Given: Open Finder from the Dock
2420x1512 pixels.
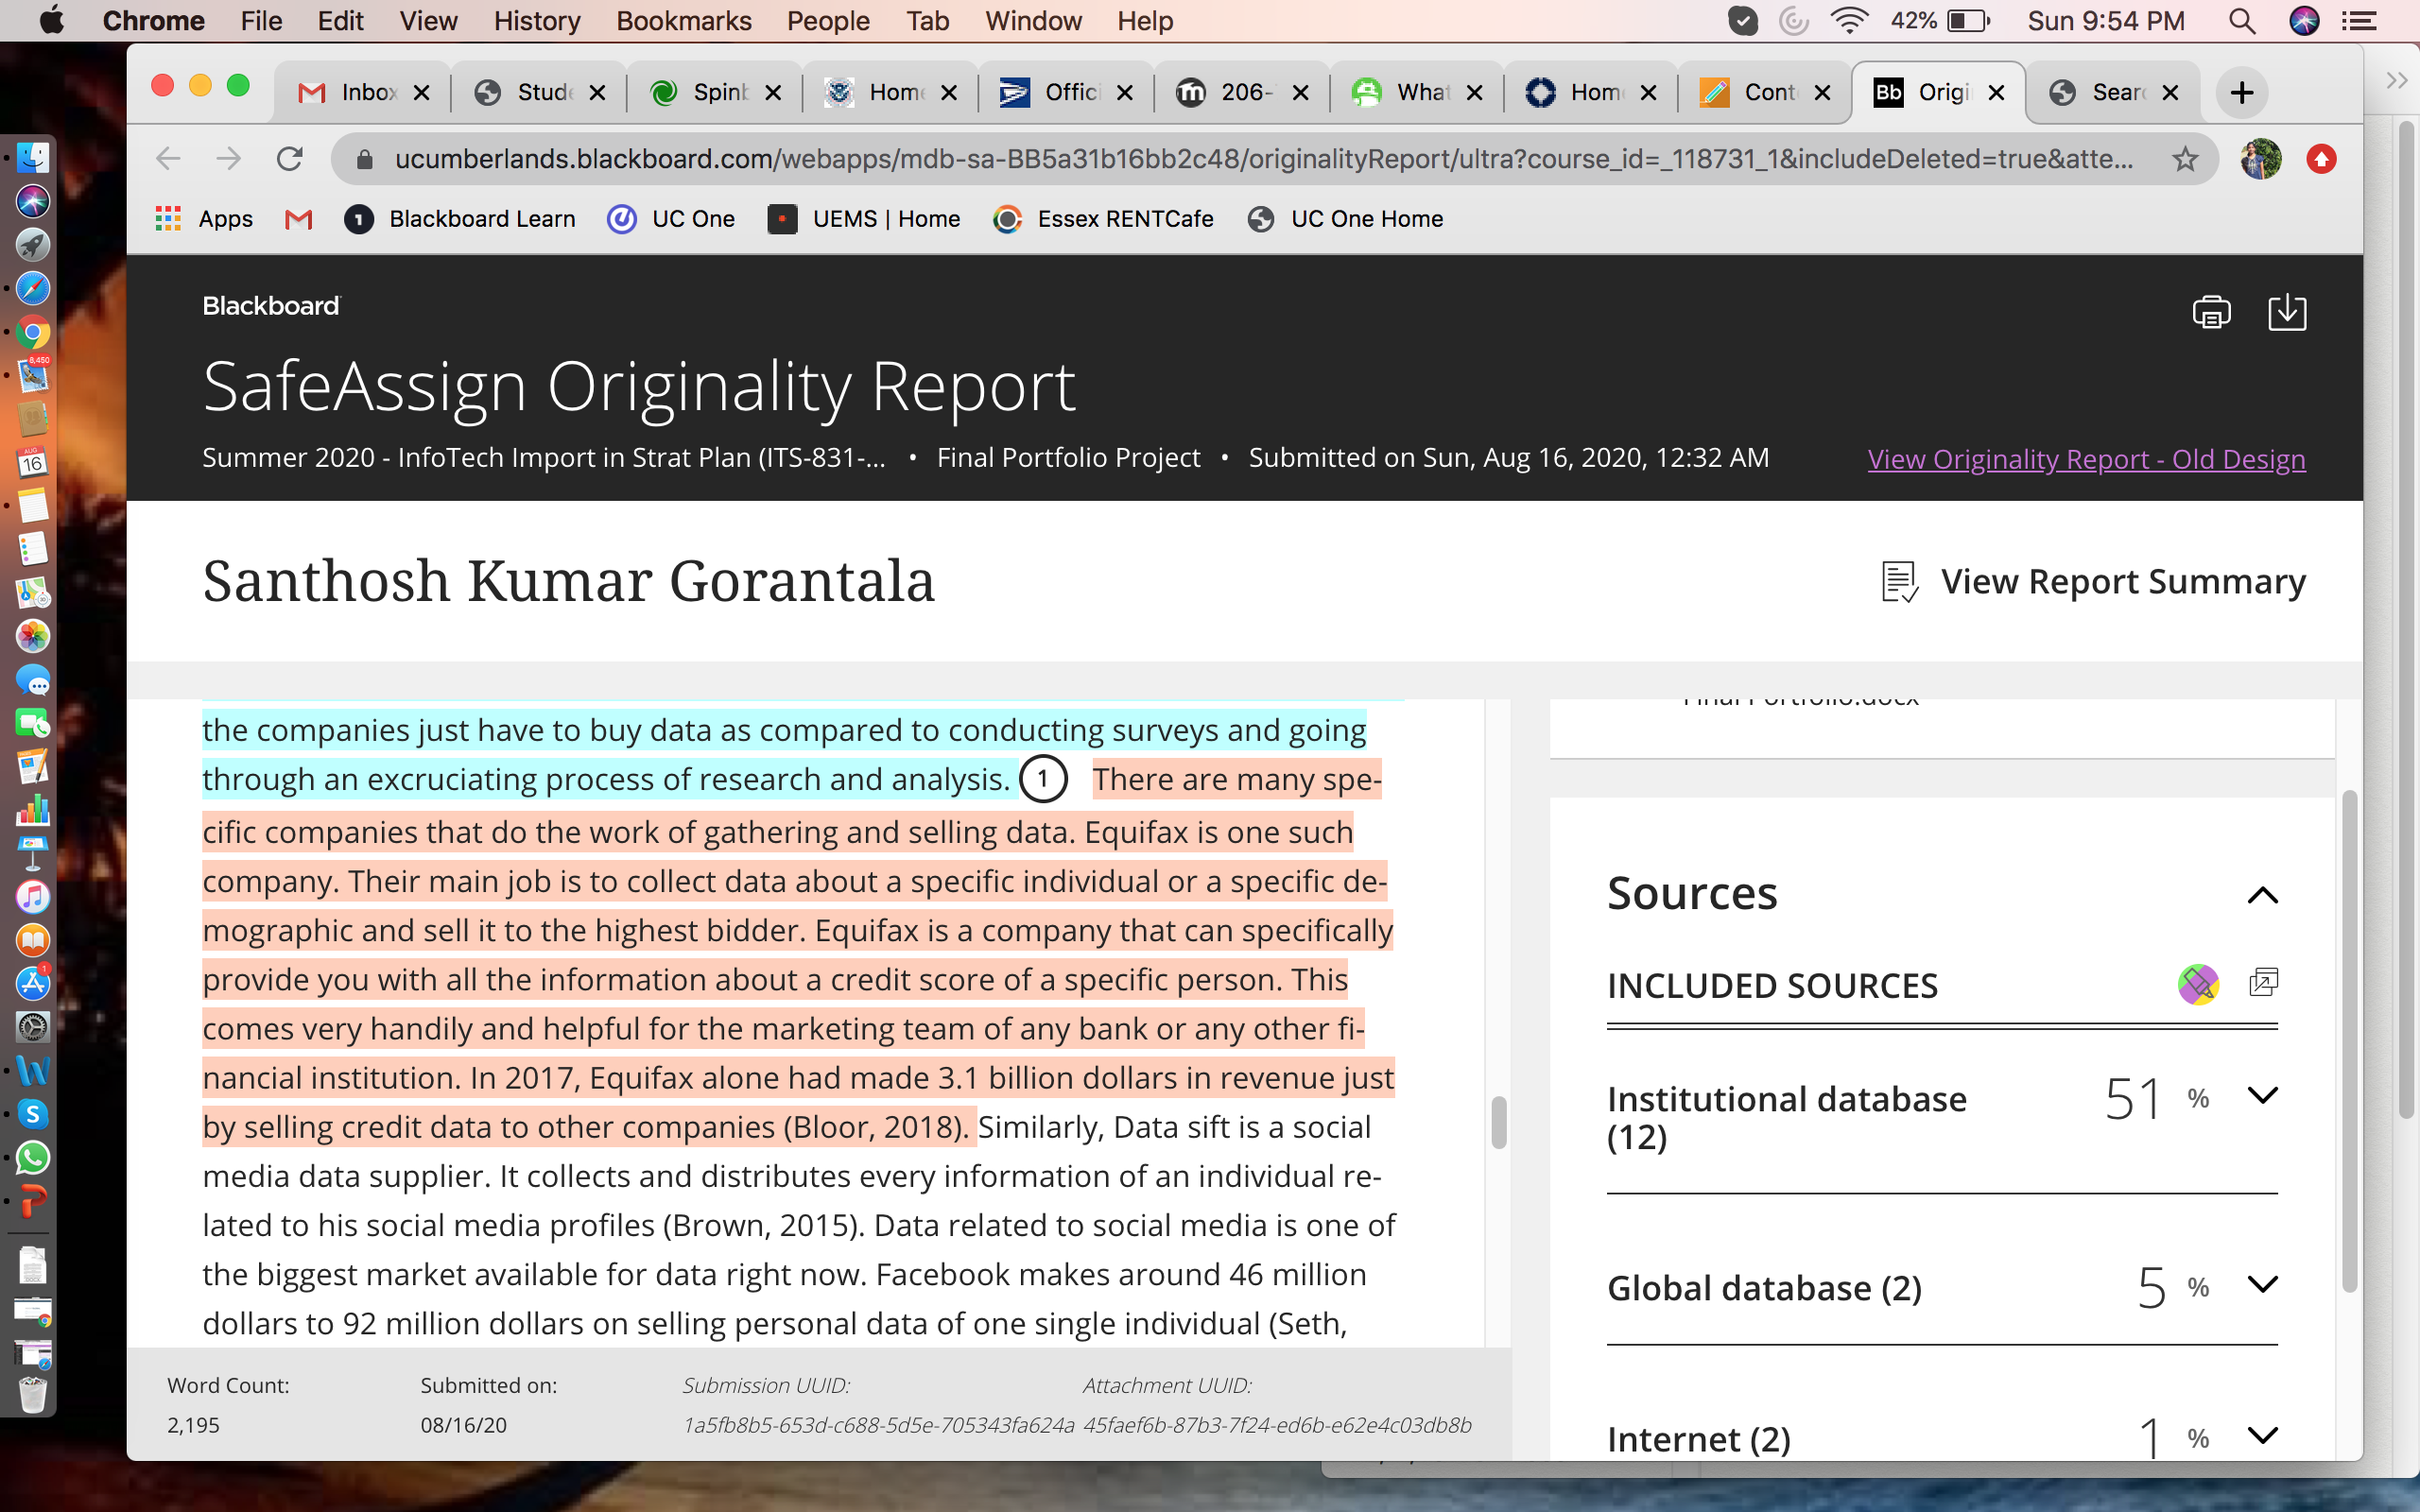Looking at the screenshot, I should point(32,158).
